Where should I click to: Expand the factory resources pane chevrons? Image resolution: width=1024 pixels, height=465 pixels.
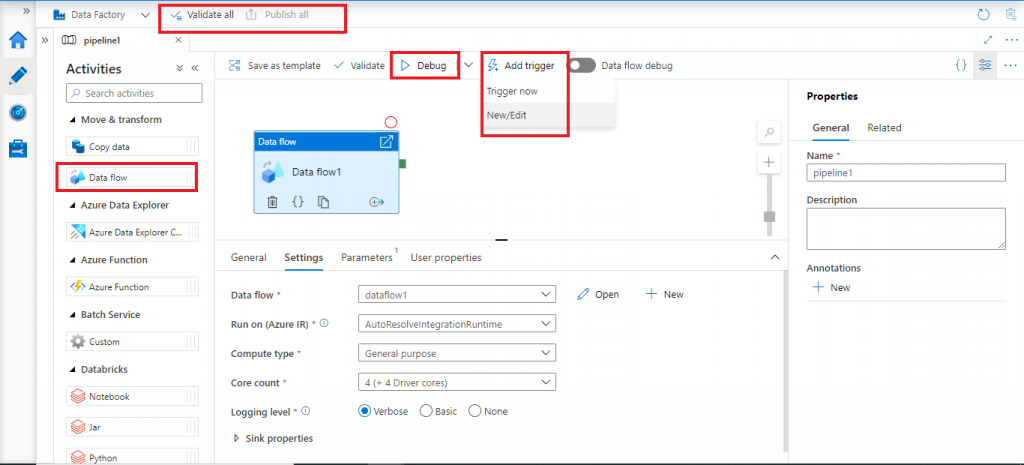[x=45, y=40]
